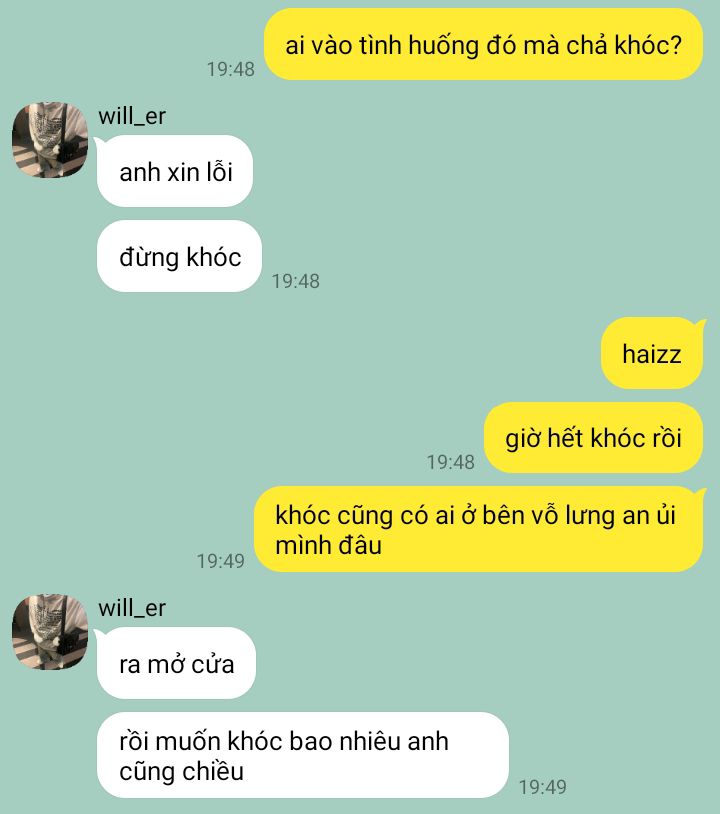This screenshot has height=814, width=720.
Task: Tap the 19:48 timestamp beside 'giờ hết khóc rồi'
Action: pyautogui.click(x=451, y=462)
